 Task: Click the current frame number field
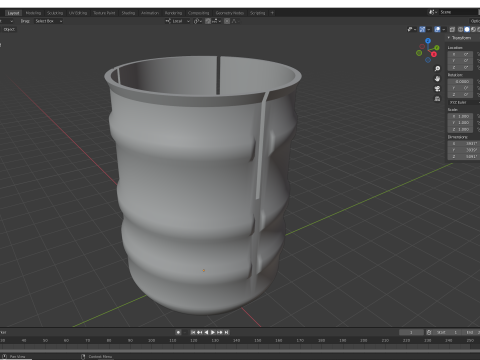[411, 332]
